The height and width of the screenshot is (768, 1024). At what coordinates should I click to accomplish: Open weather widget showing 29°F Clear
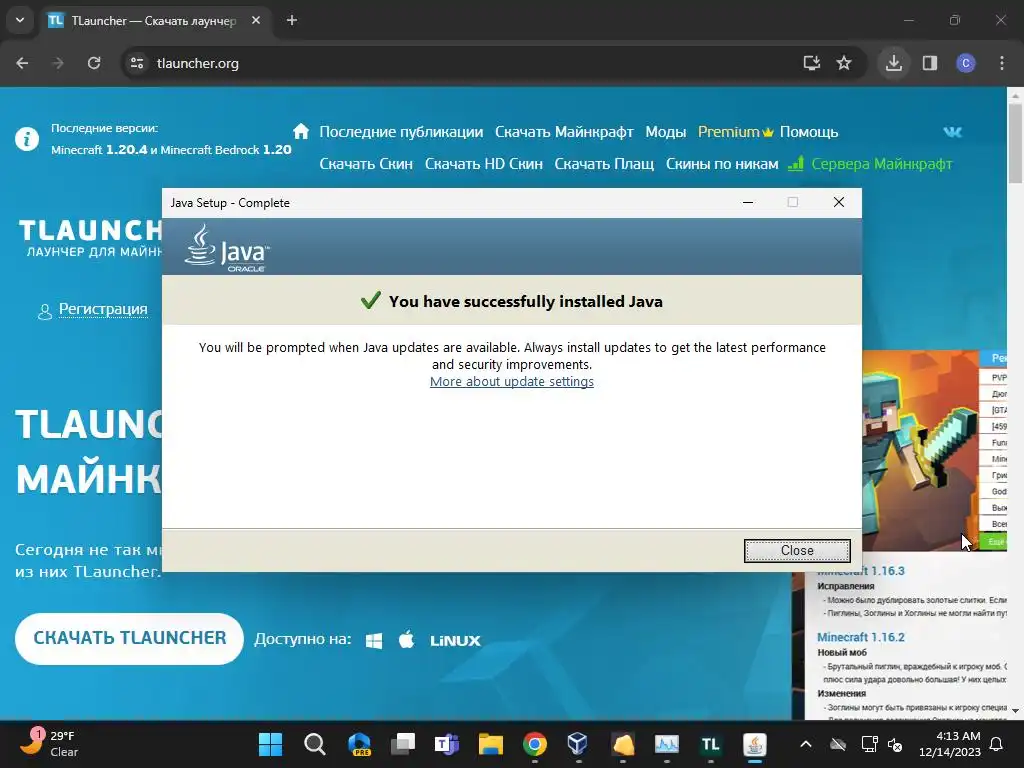click(x=48, y=743)
